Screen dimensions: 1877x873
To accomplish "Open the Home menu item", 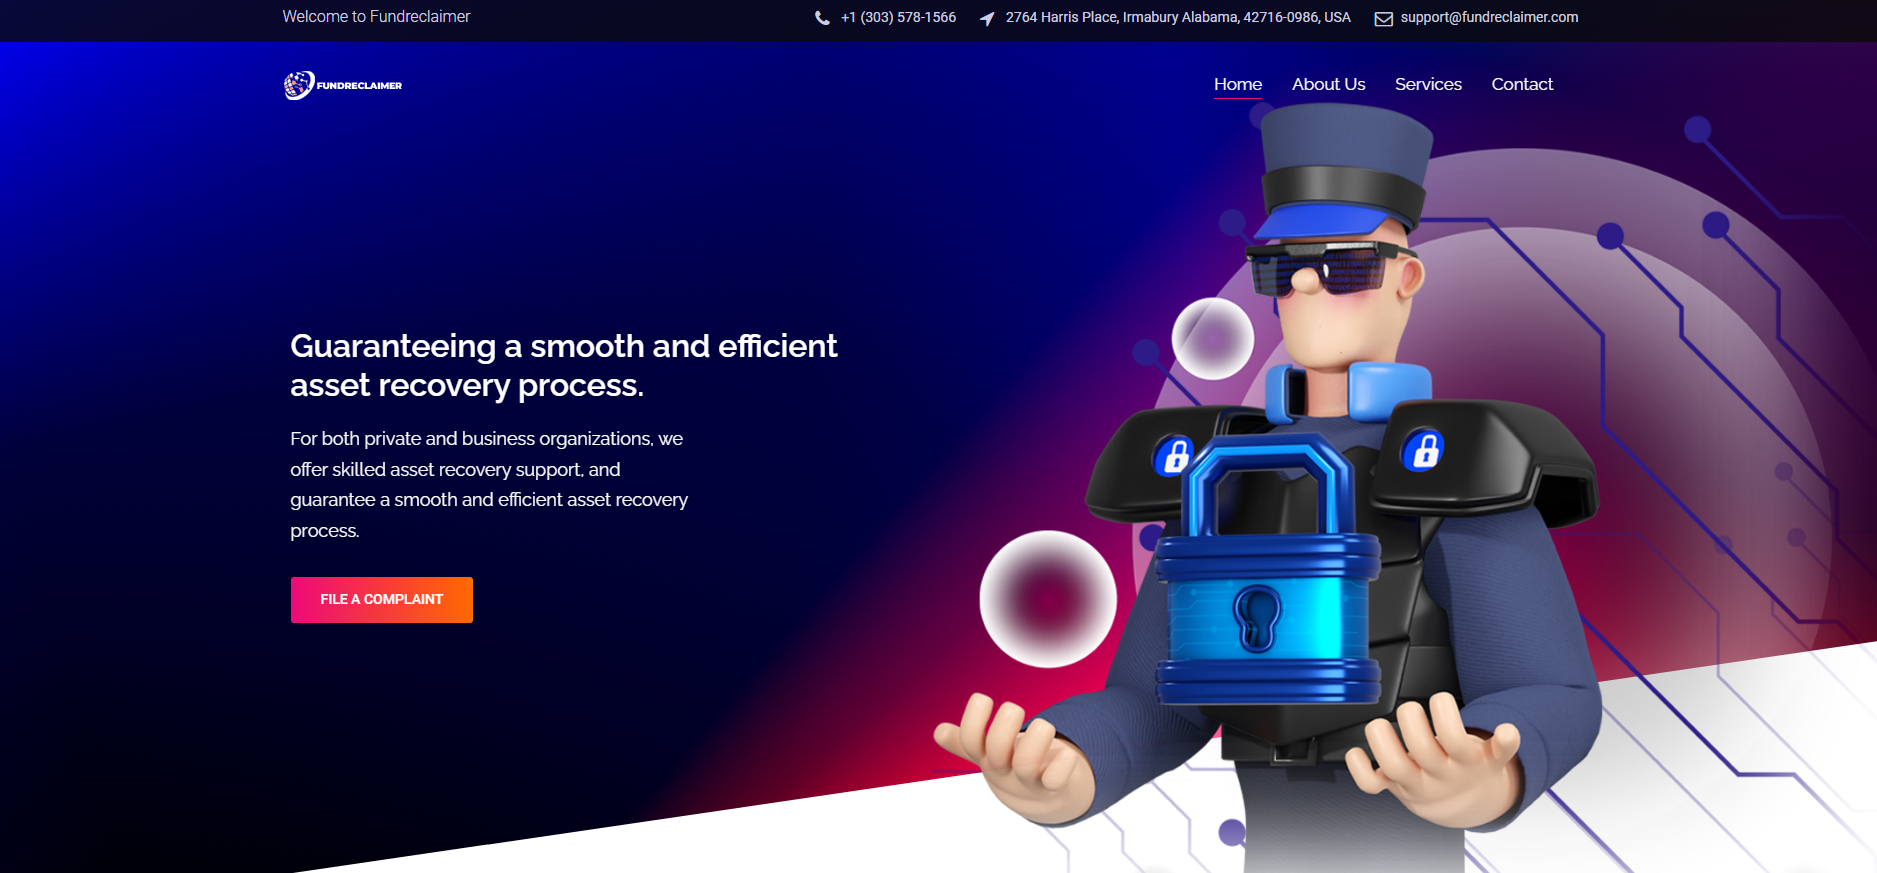I will [x=1237, y=84].
